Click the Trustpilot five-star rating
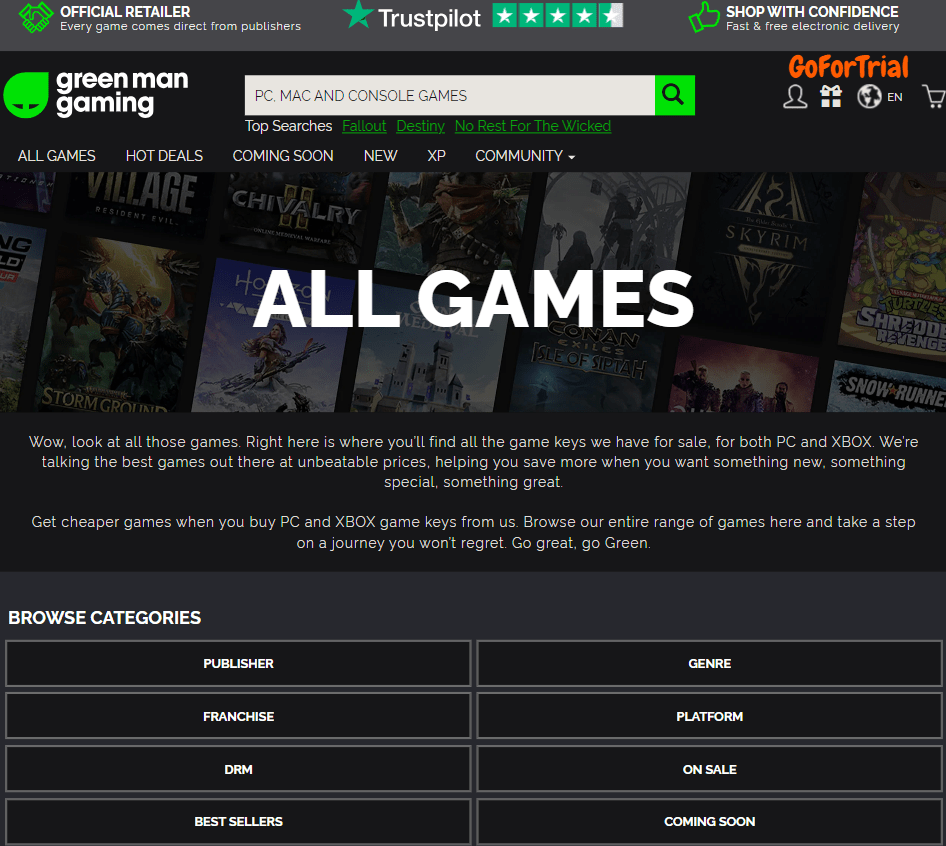Image resolution: width=946 pixels, height=846 pixels. click(x=557, y=16)
